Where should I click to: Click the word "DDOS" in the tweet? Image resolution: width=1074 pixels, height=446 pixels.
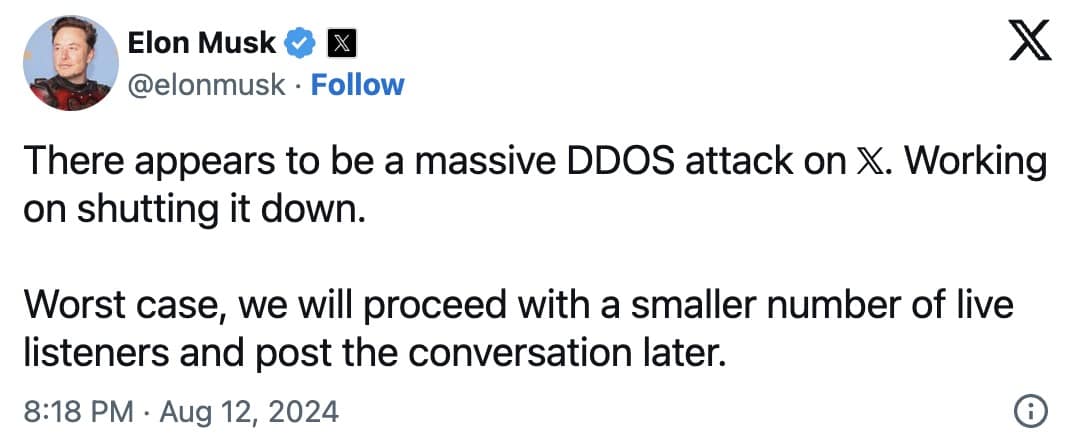tap(620, 162)
